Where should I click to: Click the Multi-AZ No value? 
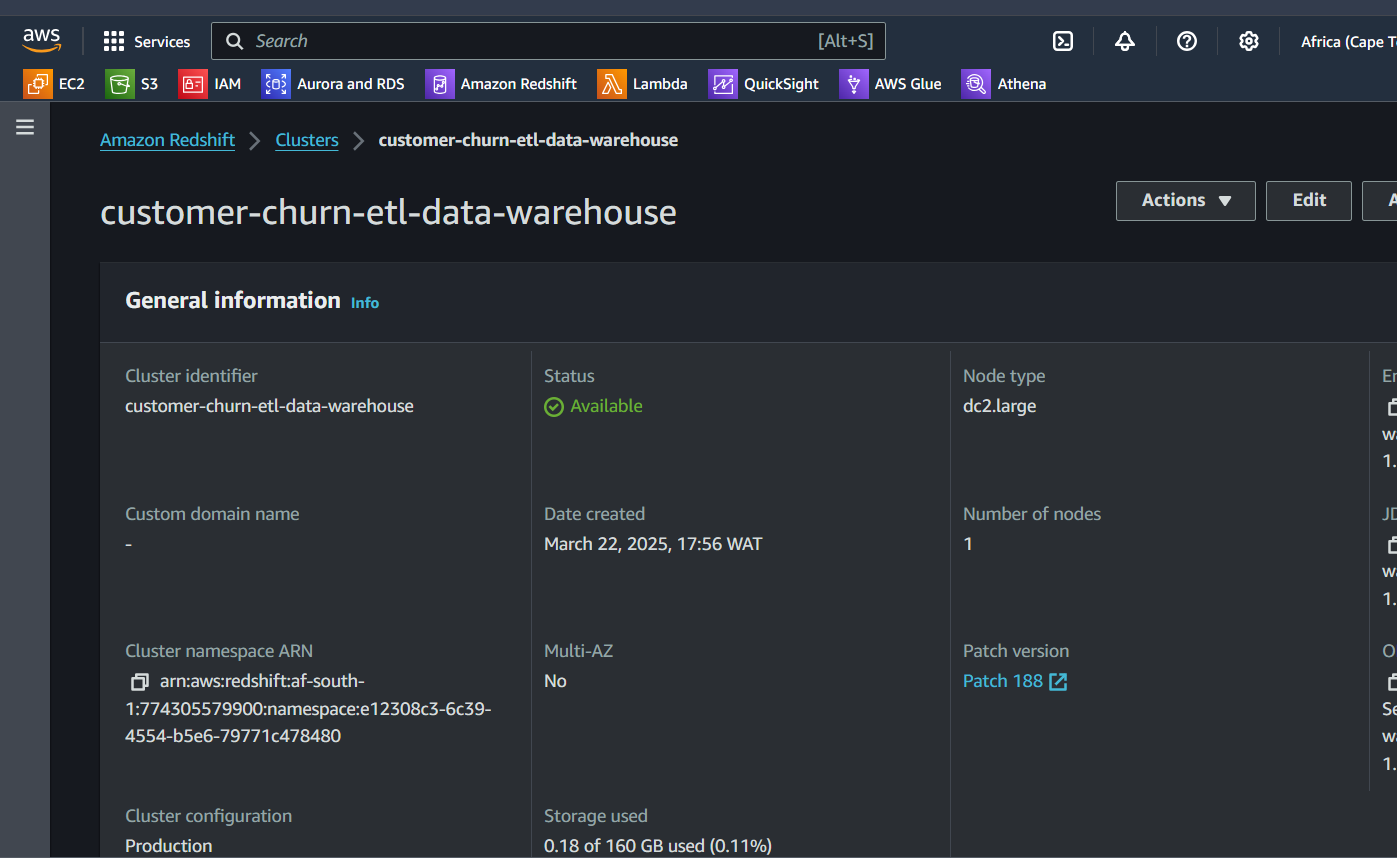(555, 681)
